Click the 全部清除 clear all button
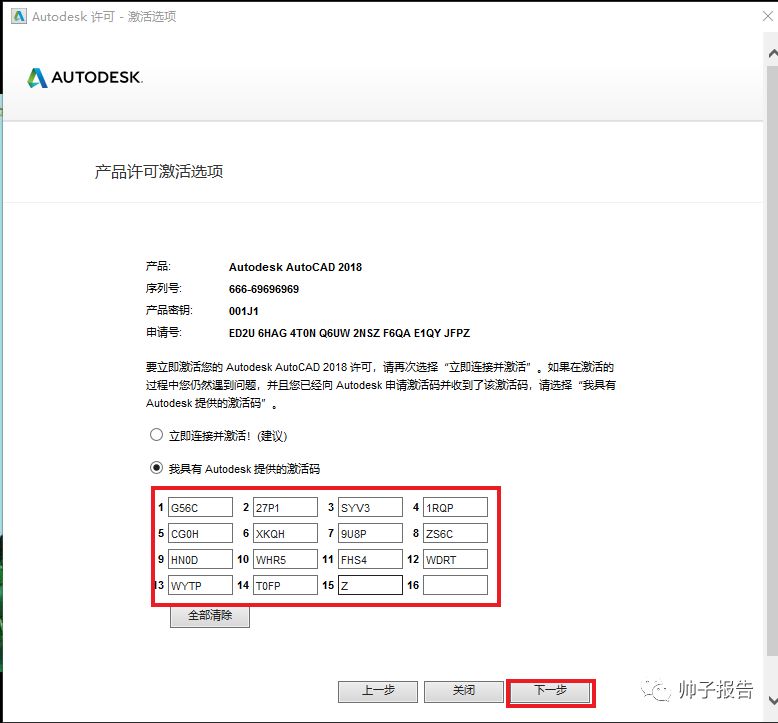 [x=210, y=616]
